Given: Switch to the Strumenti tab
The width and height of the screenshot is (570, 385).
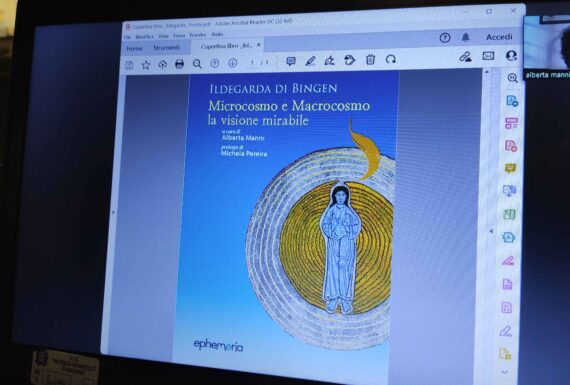Looking at the screenshot, I should pos(166,48).
